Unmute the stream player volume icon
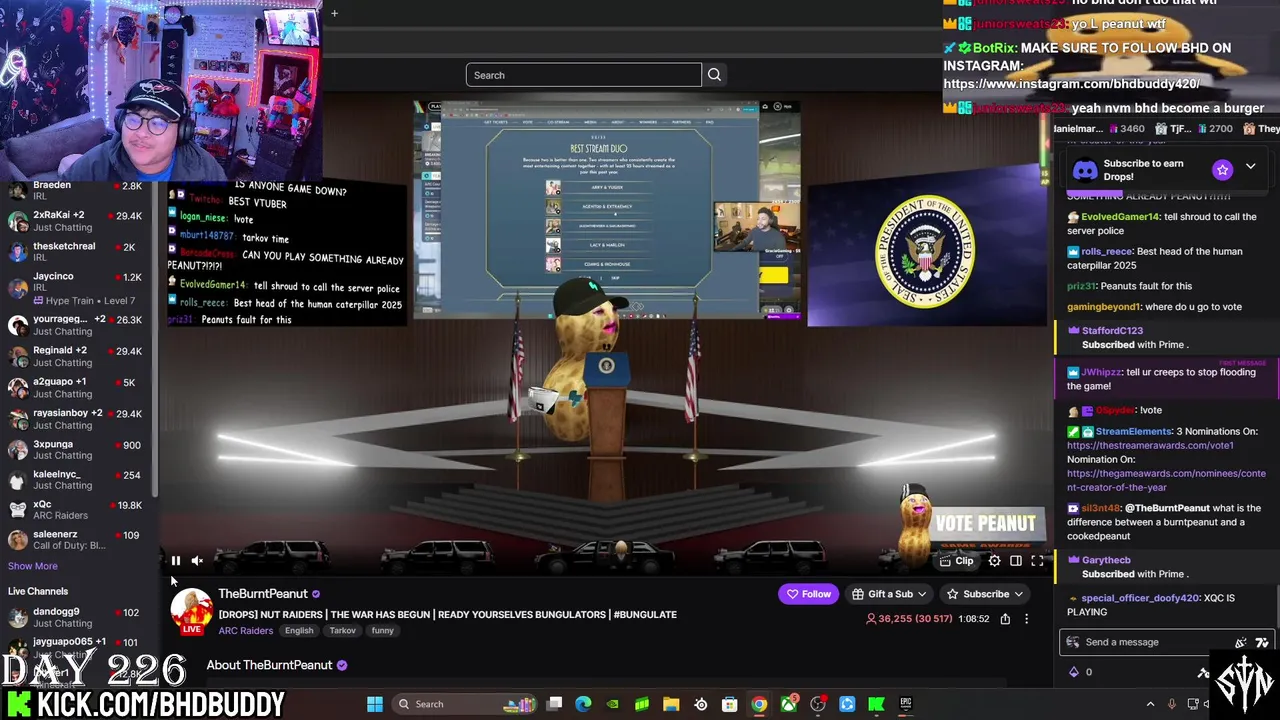 pos(197,561)
